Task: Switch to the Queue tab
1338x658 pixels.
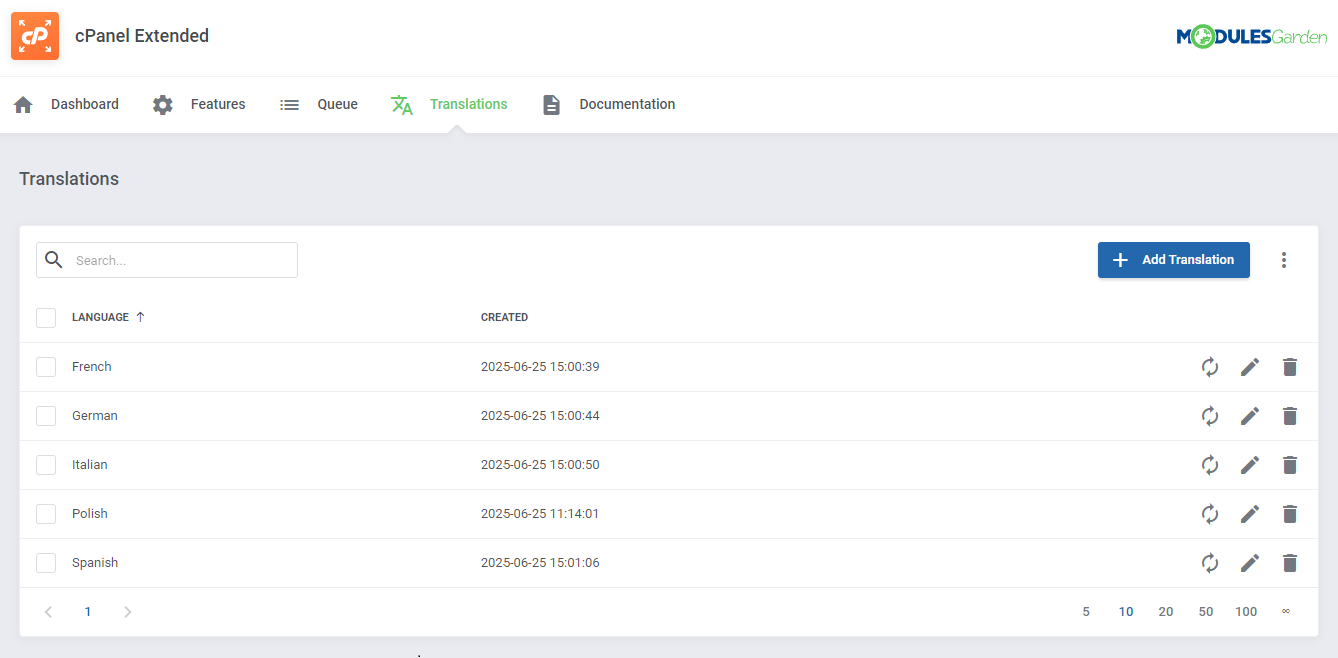Action: coord(337,104)
